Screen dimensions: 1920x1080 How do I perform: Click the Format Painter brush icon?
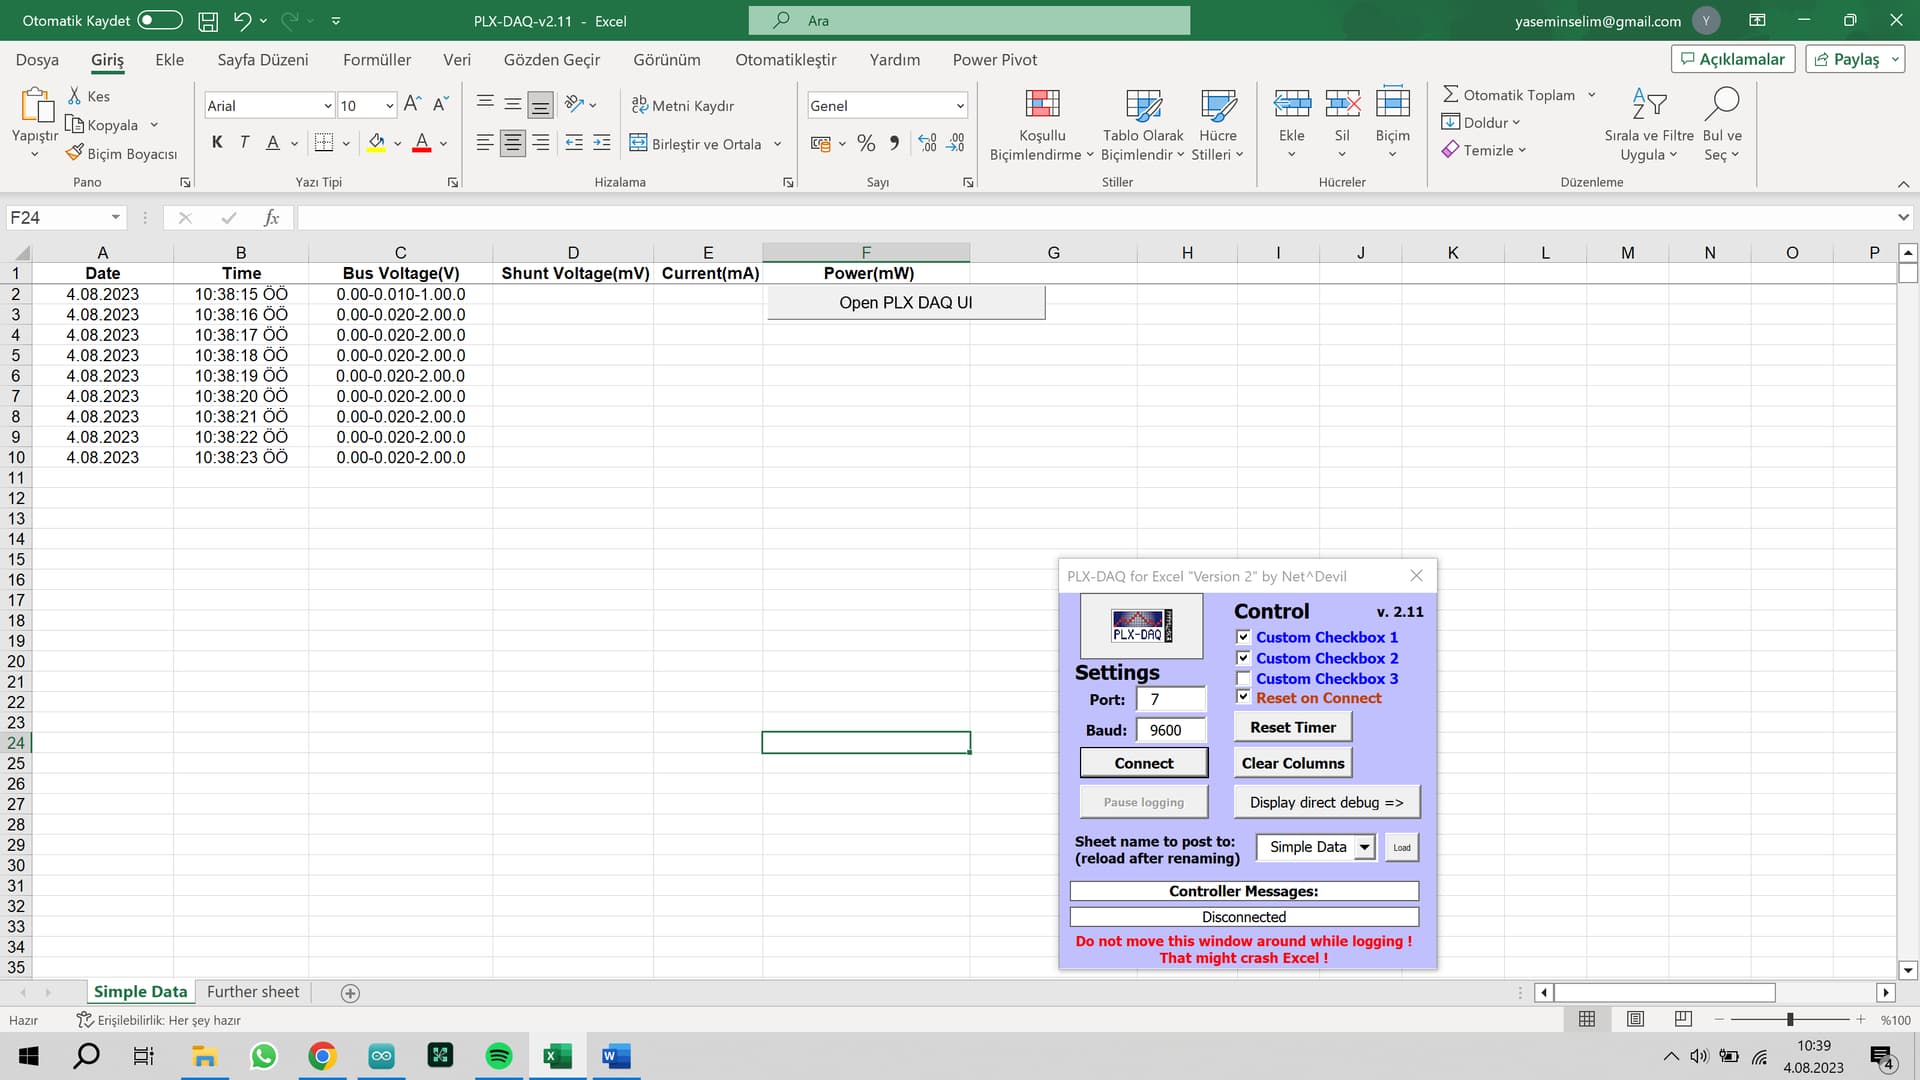(74, 153)
